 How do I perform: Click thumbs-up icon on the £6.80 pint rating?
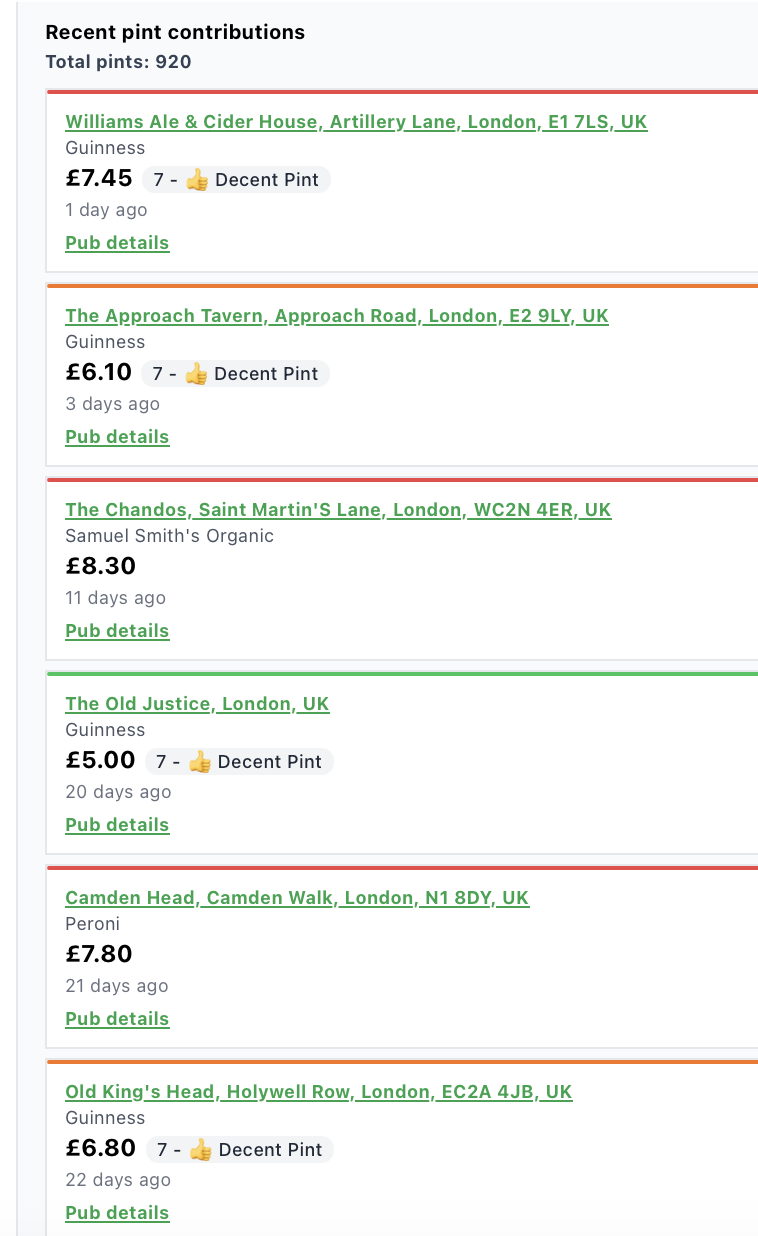point(201,1150)
